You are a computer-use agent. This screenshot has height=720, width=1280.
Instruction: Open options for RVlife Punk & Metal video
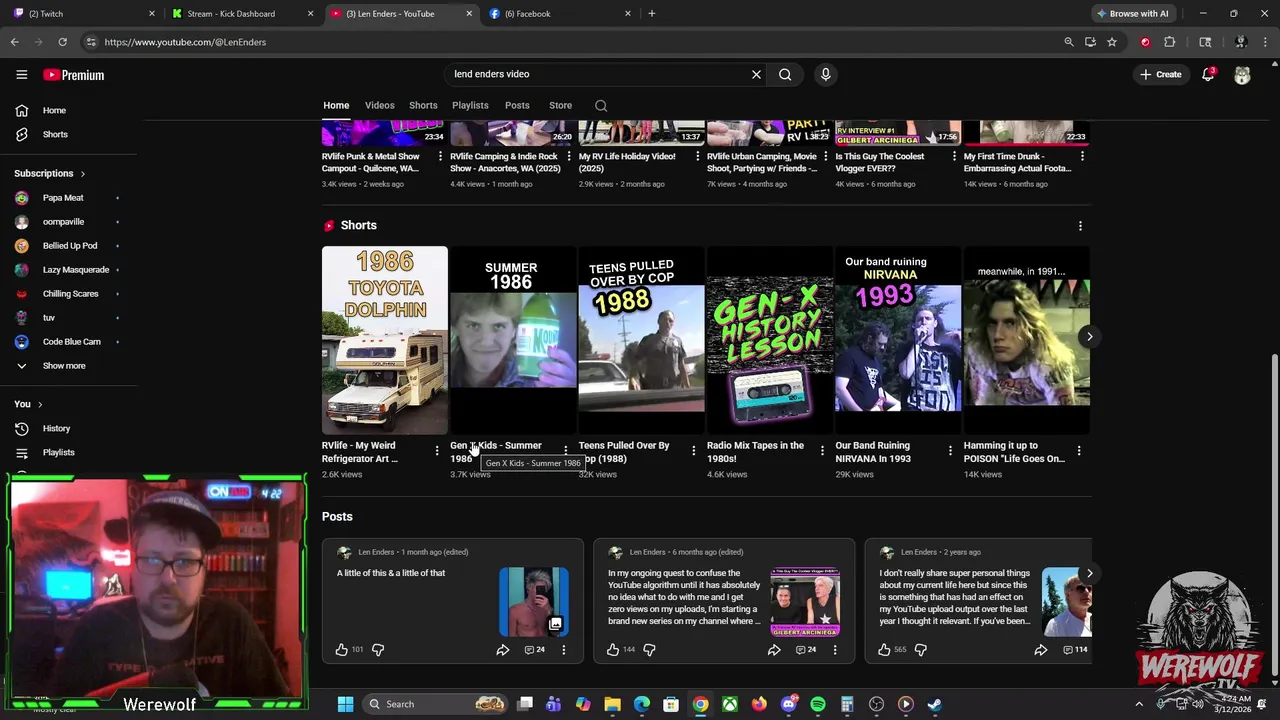point(440,157)
